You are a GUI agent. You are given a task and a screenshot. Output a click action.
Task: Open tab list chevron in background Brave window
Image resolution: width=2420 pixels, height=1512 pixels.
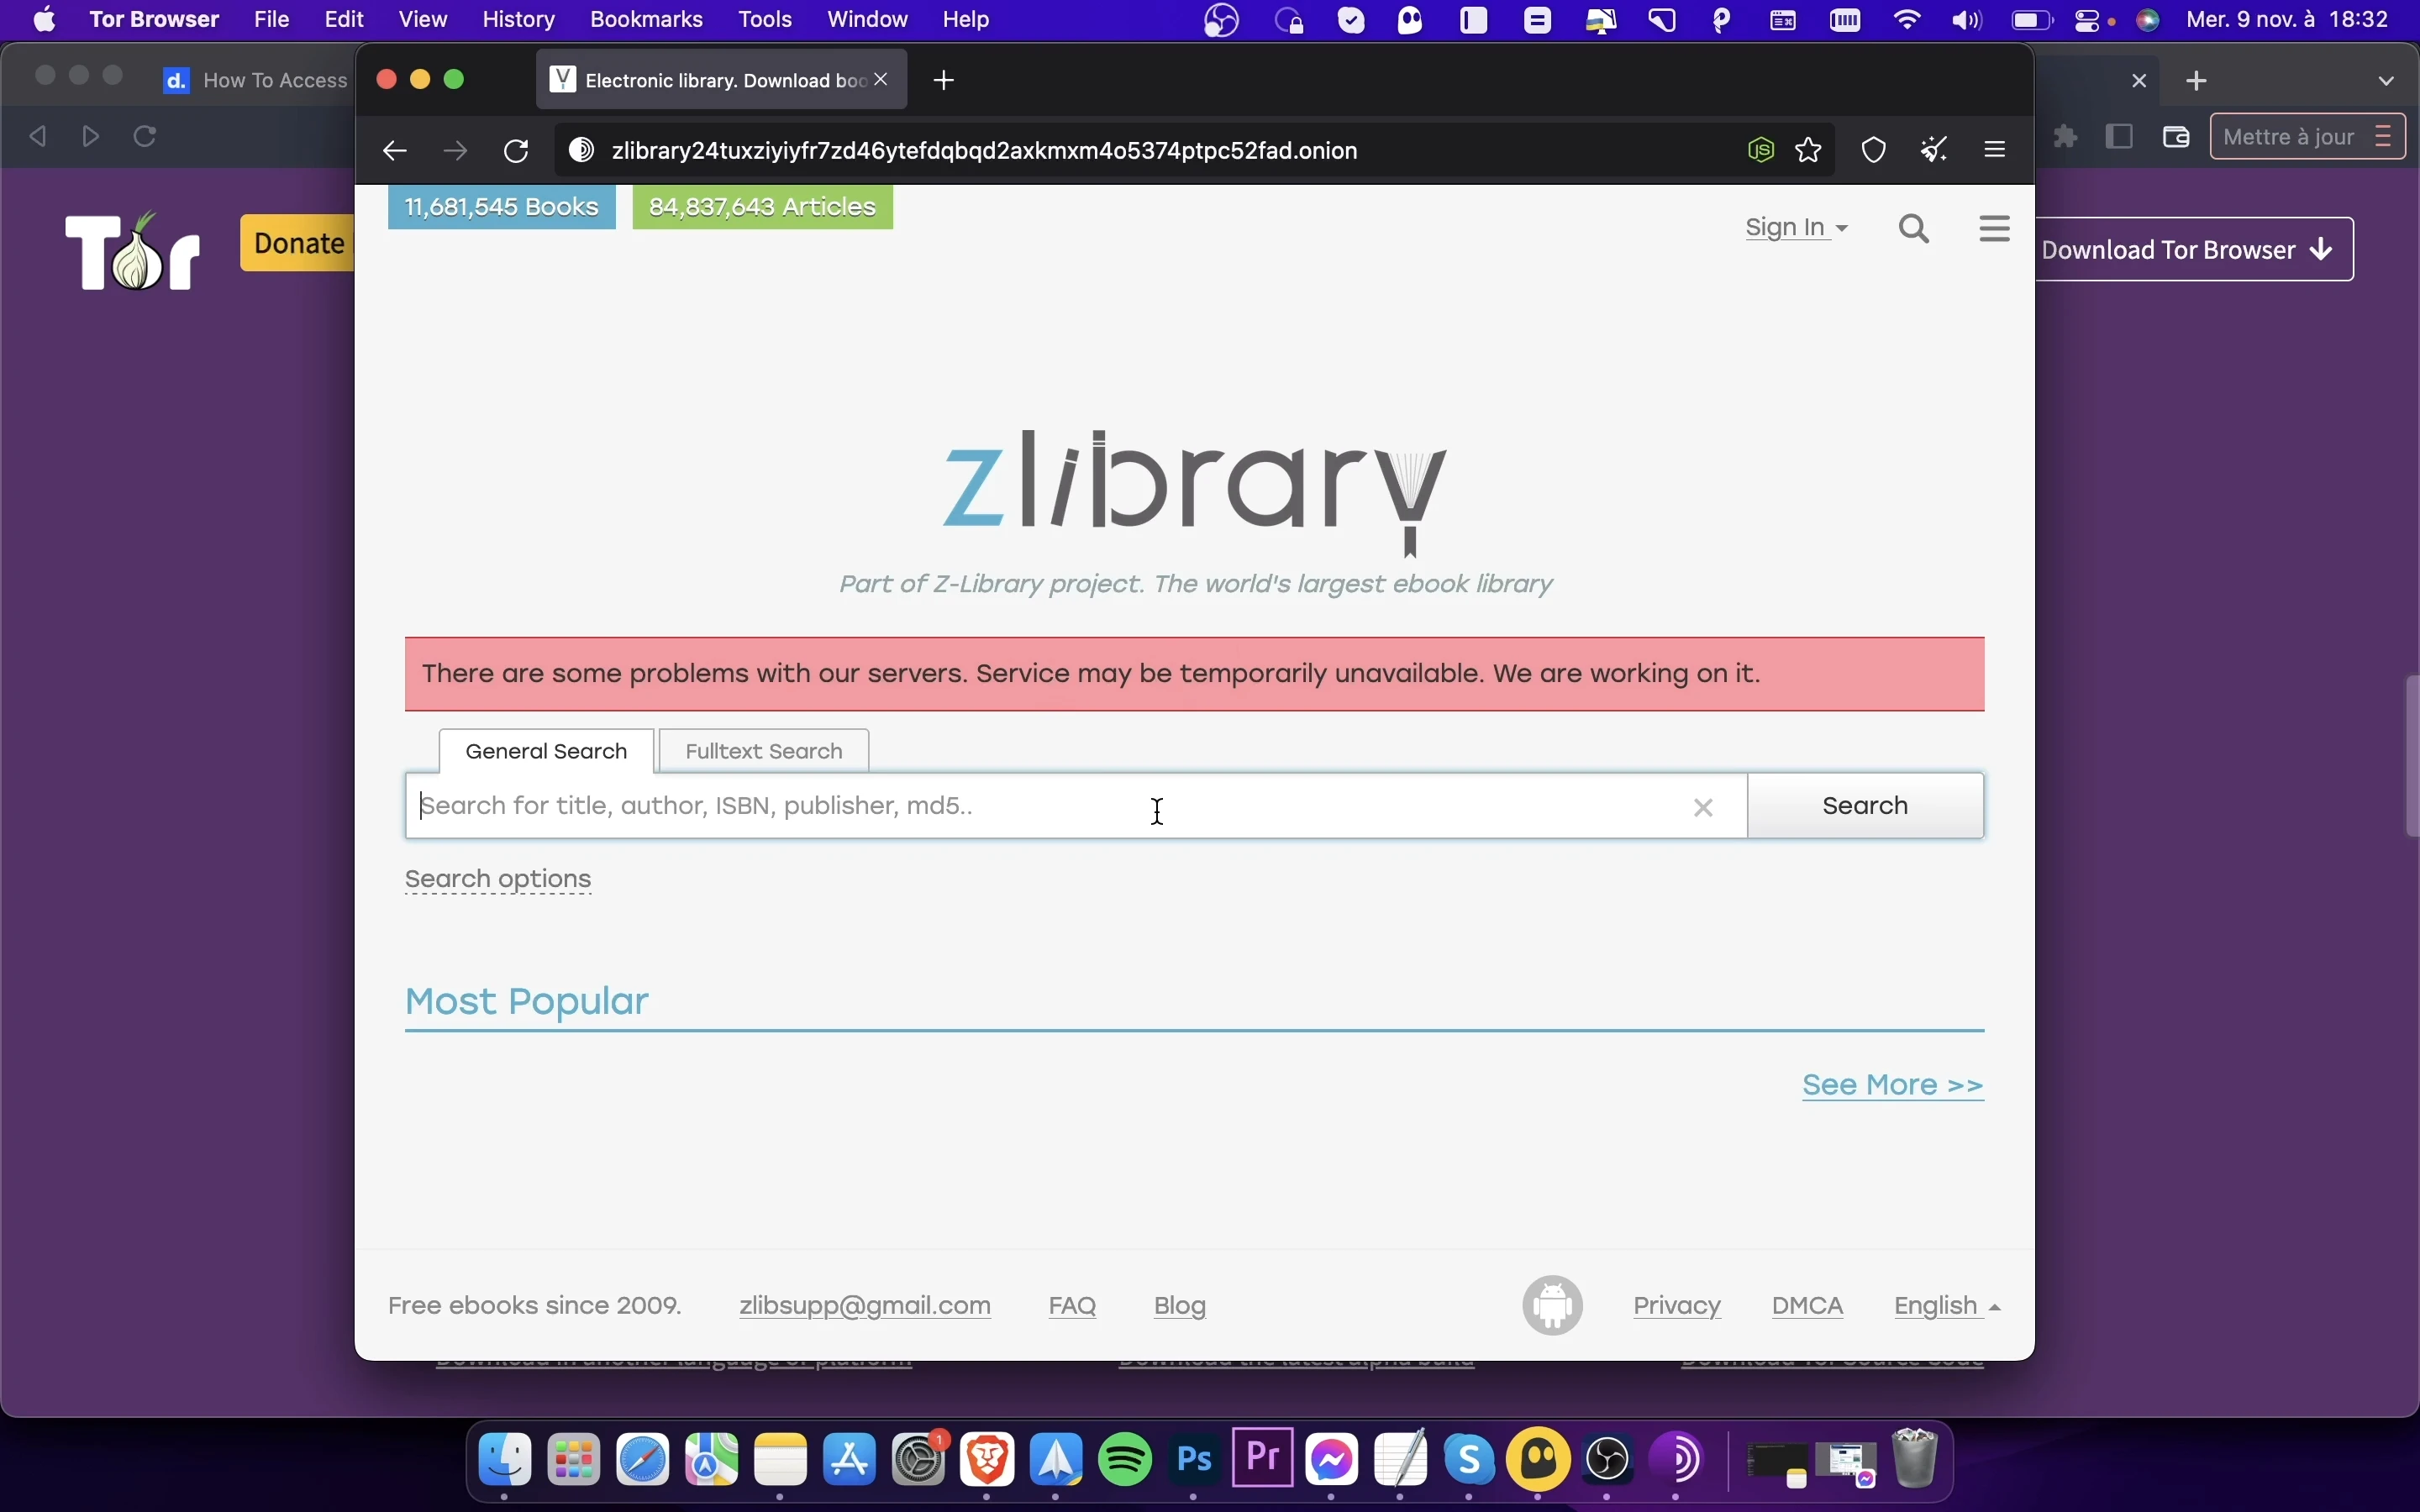tap(2388, 80)
